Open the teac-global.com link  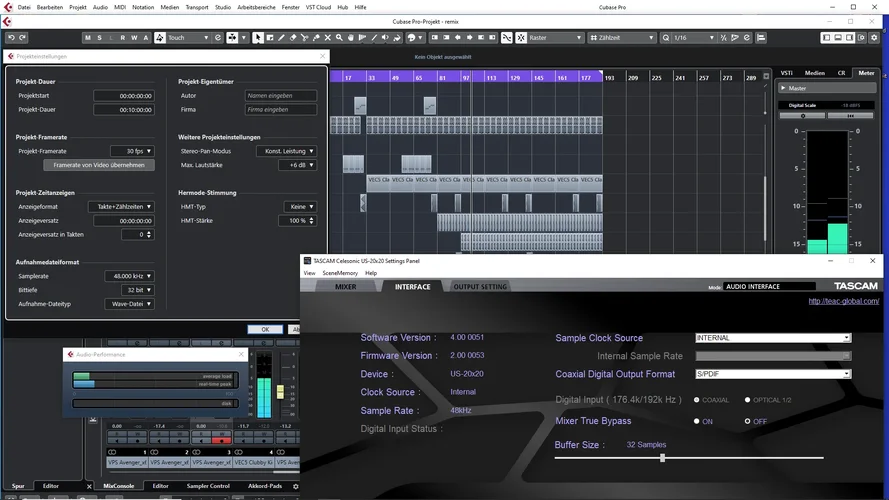coord(844,301)
